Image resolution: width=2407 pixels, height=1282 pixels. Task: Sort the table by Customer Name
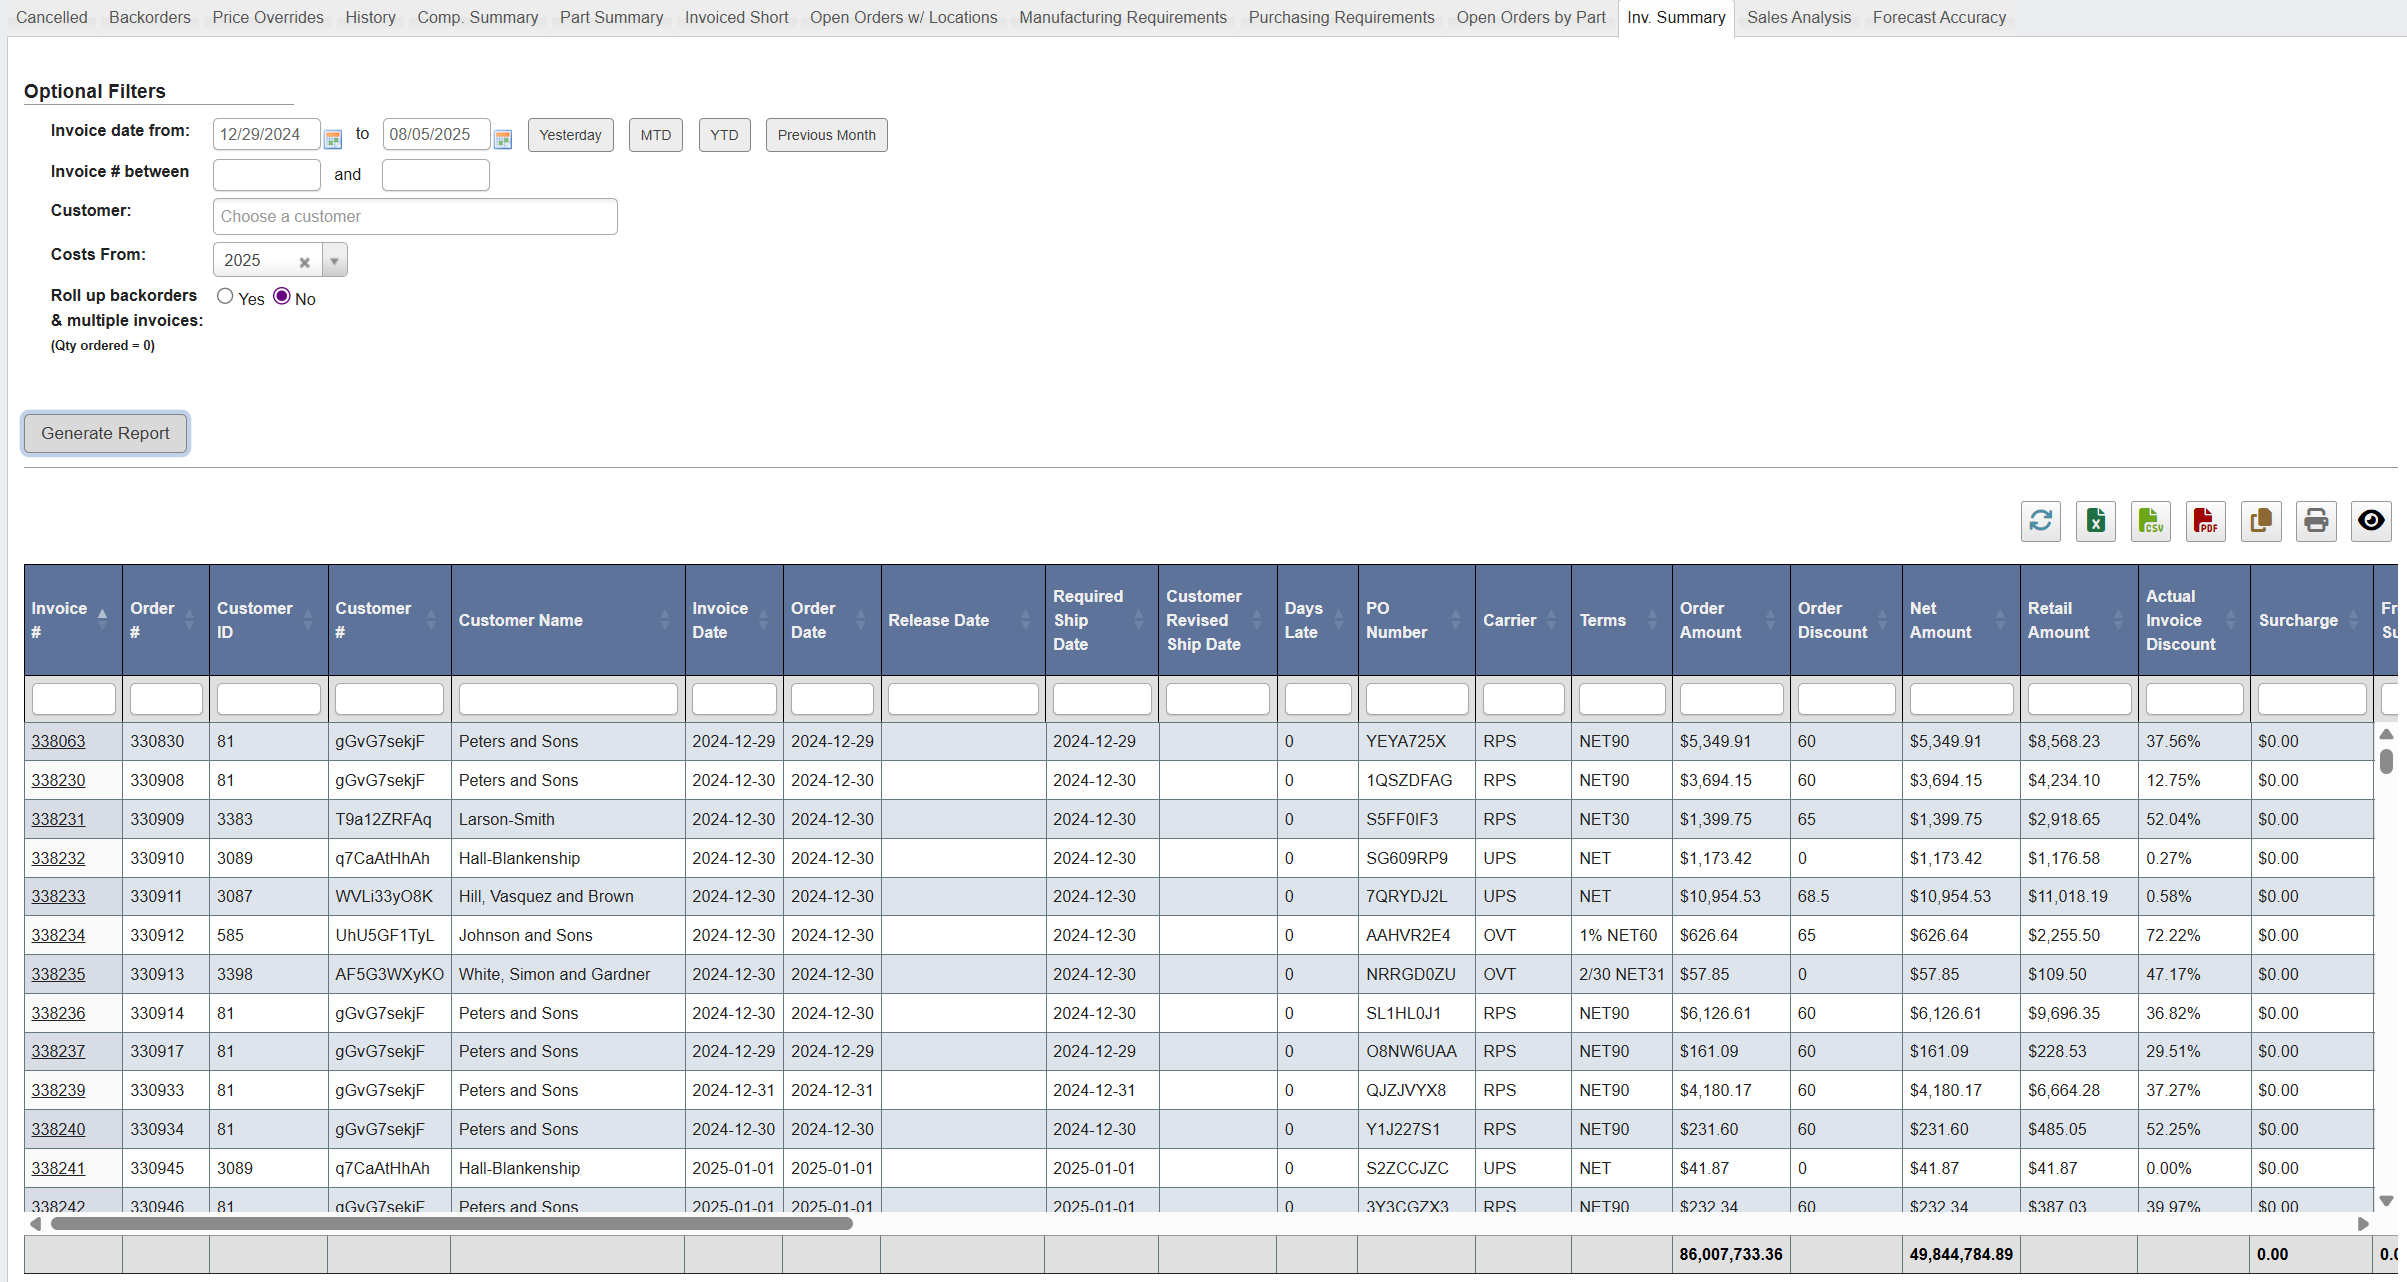tap(521, 620)
